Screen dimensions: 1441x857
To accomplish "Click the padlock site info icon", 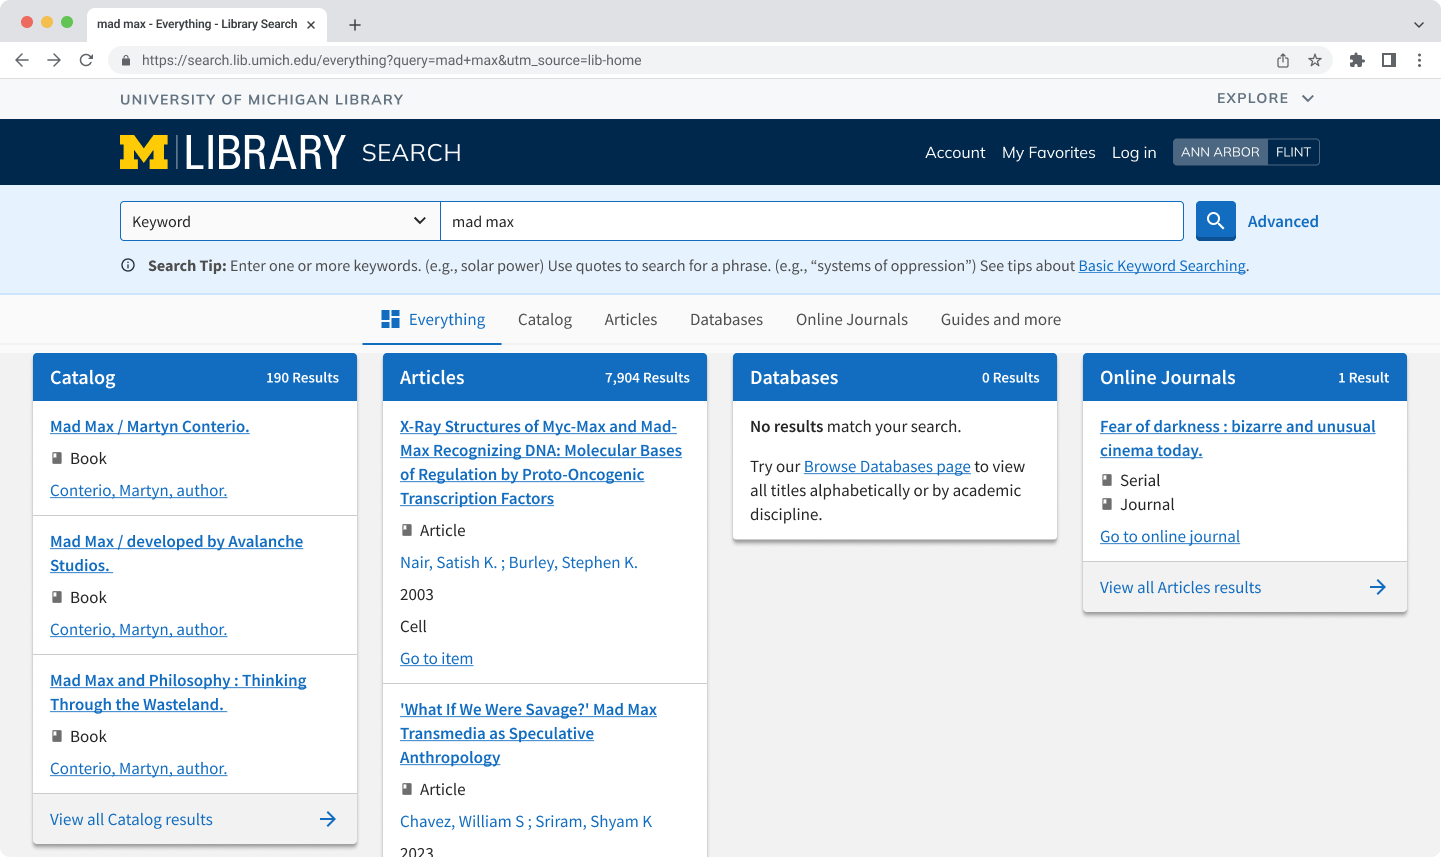I will [x=126, y=60].
